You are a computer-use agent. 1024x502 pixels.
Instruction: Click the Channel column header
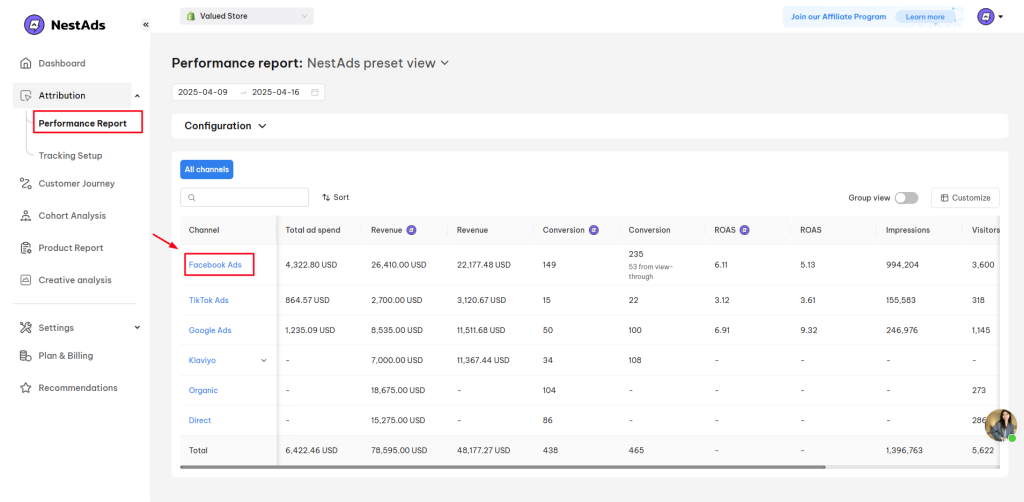click(204, 230)
